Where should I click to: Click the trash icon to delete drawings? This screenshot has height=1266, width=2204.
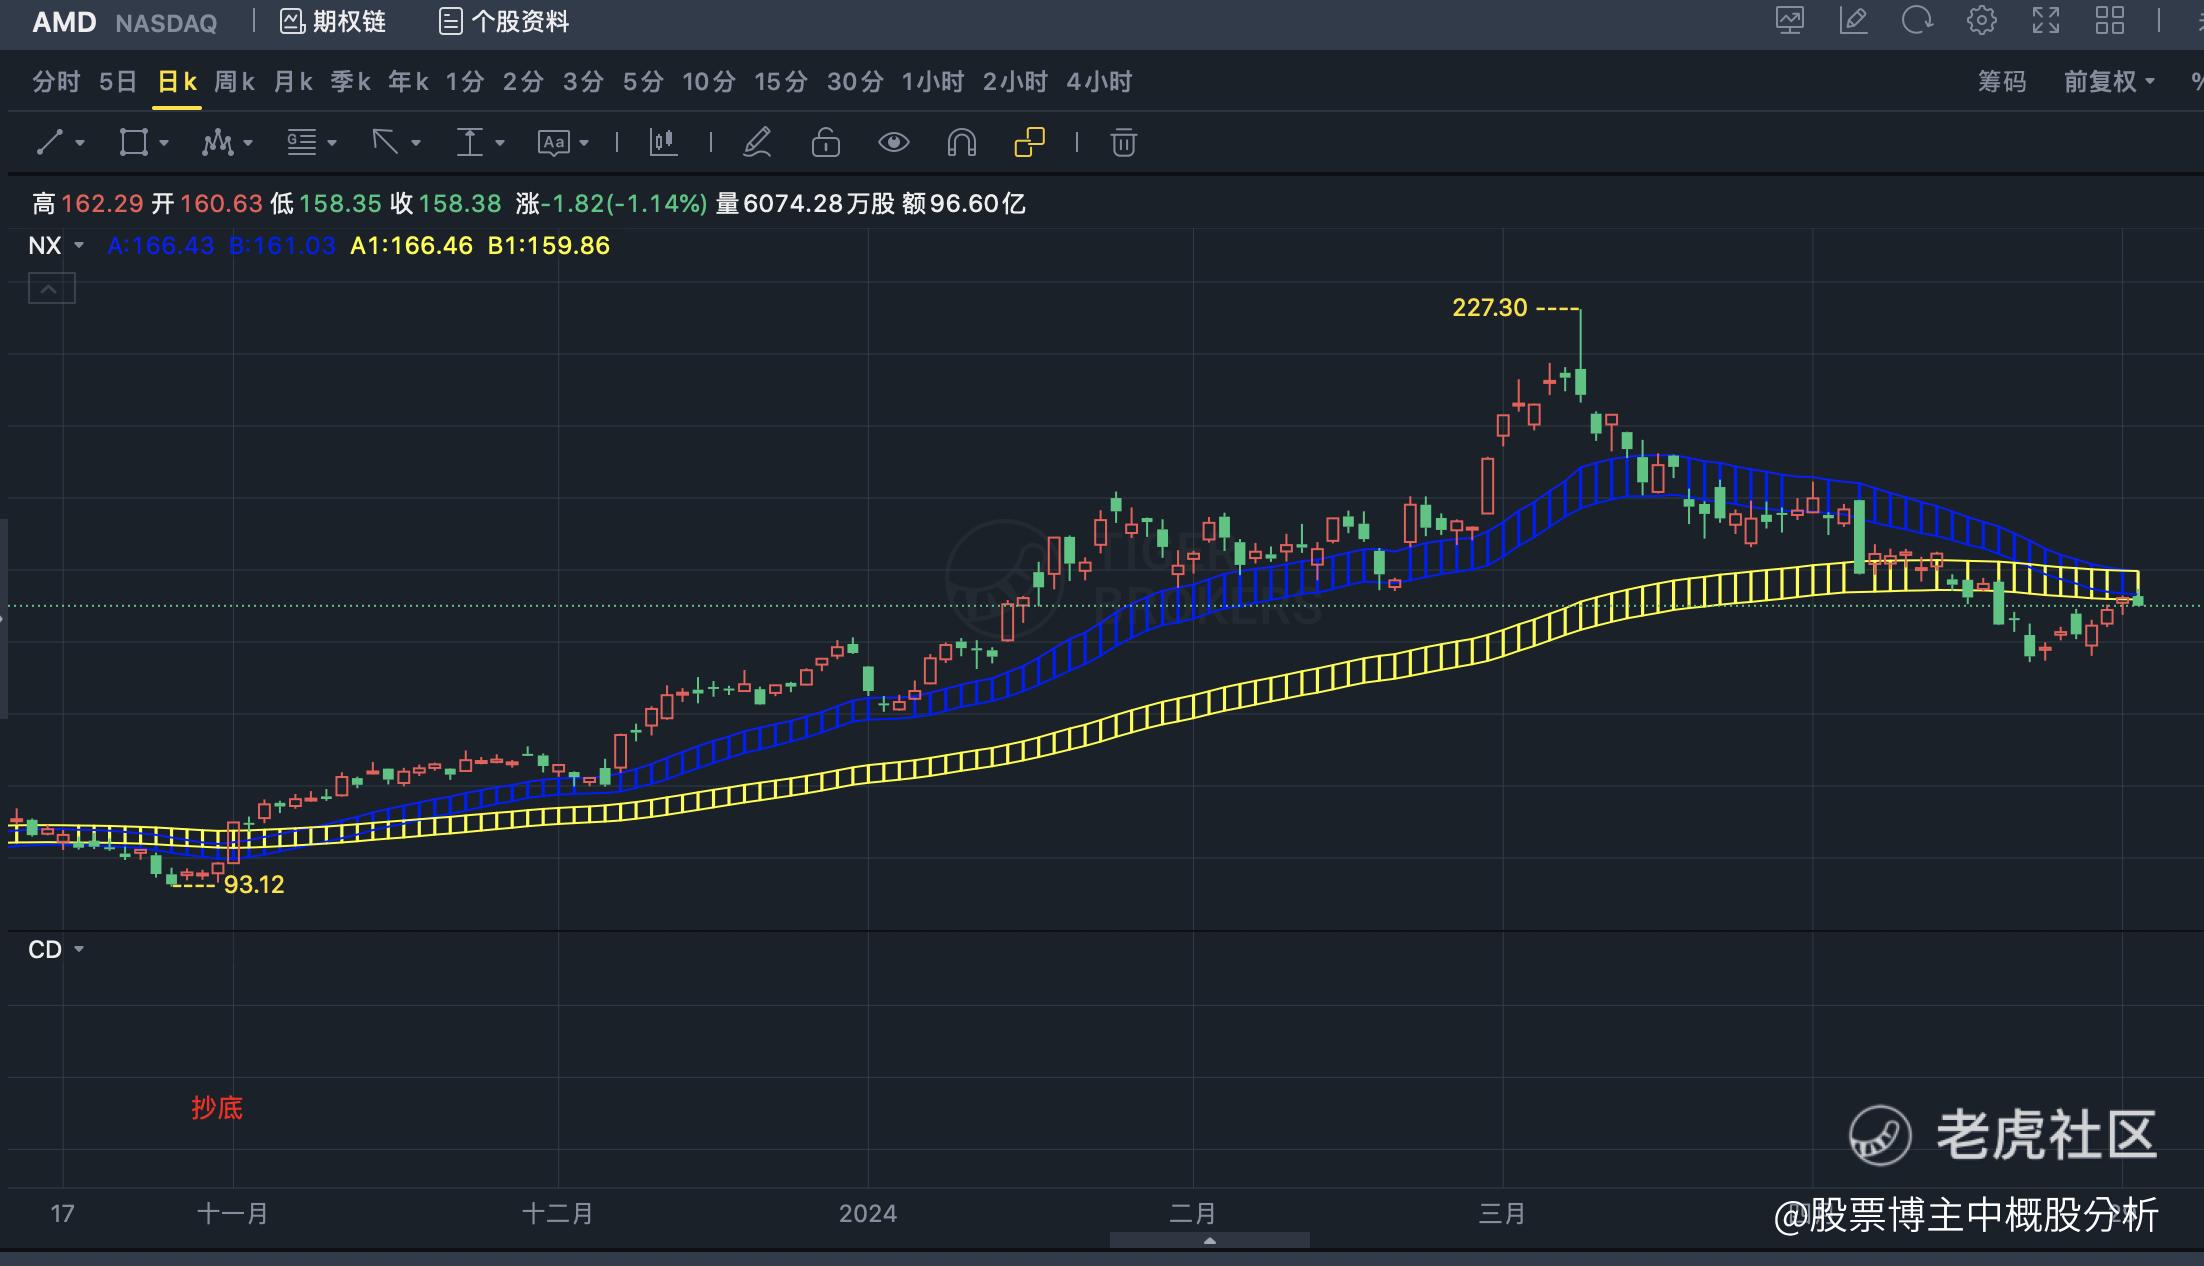tap(1123, 142)
